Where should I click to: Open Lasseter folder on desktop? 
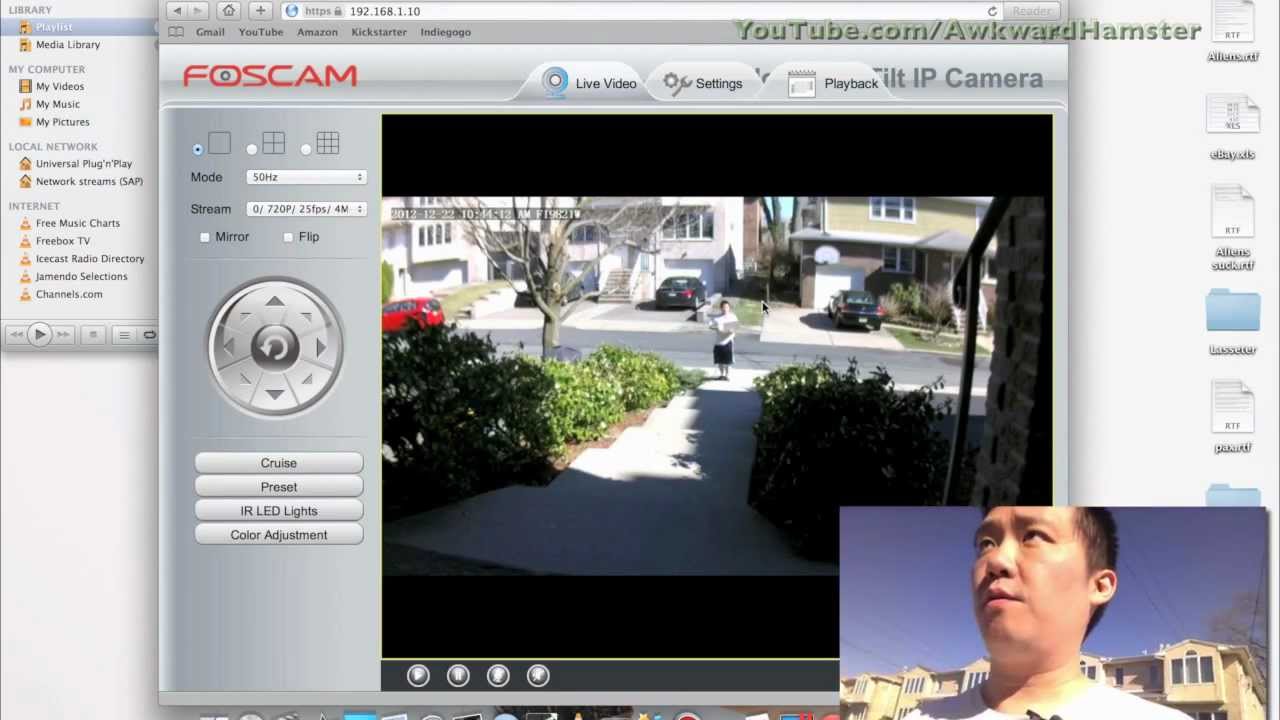pyautogui.click(x=1232, y=322)
